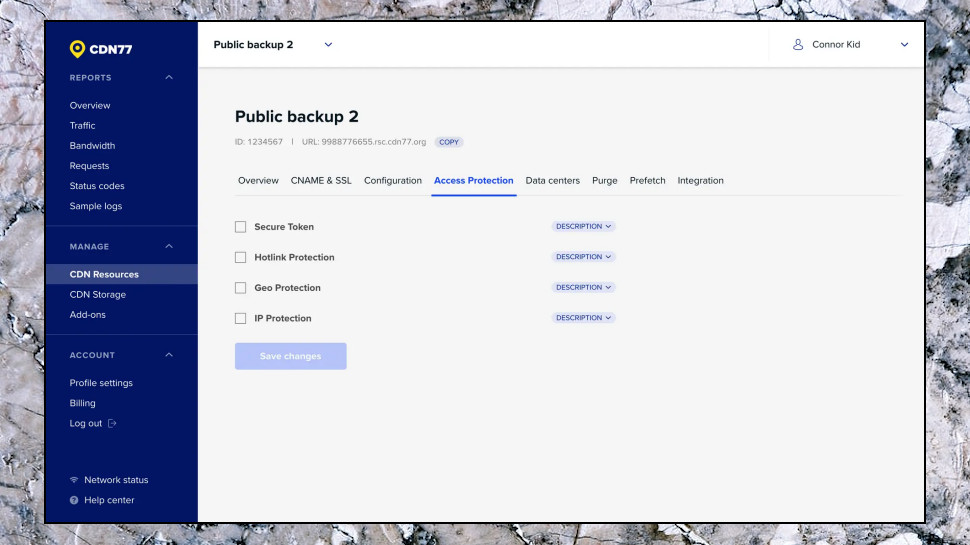The width and height of the screenshot is (970, 545).
Task: Expand the Connor Kid account menu arrow
Action: coord(904,45)
